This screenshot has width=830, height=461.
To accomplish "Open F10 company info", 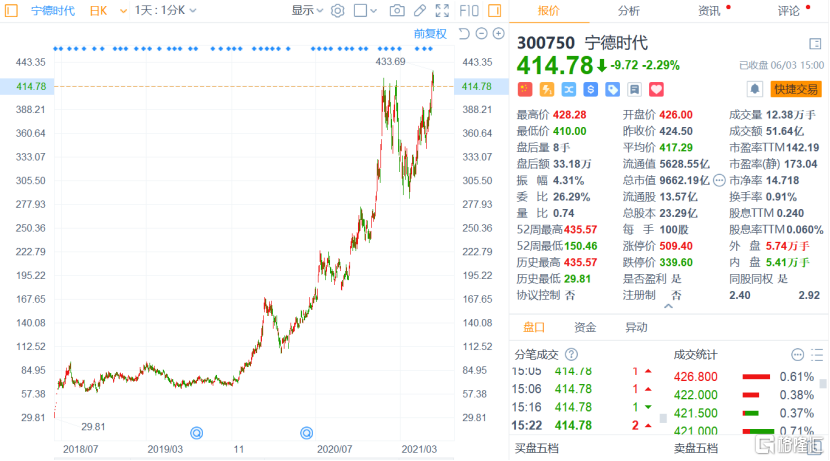I will (x=469, y=10).
